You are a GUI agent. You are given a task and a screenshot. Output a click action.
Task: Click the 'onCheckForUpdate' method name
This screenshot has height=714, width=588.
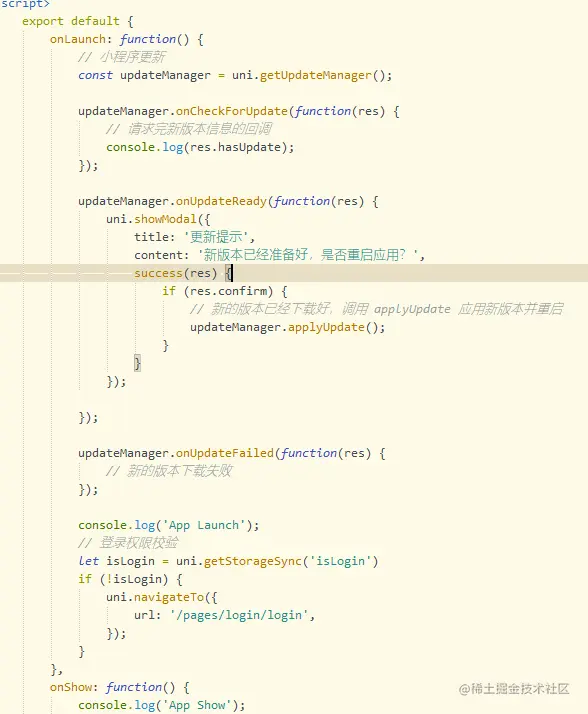pyautogui.click(x=232, y=111)
